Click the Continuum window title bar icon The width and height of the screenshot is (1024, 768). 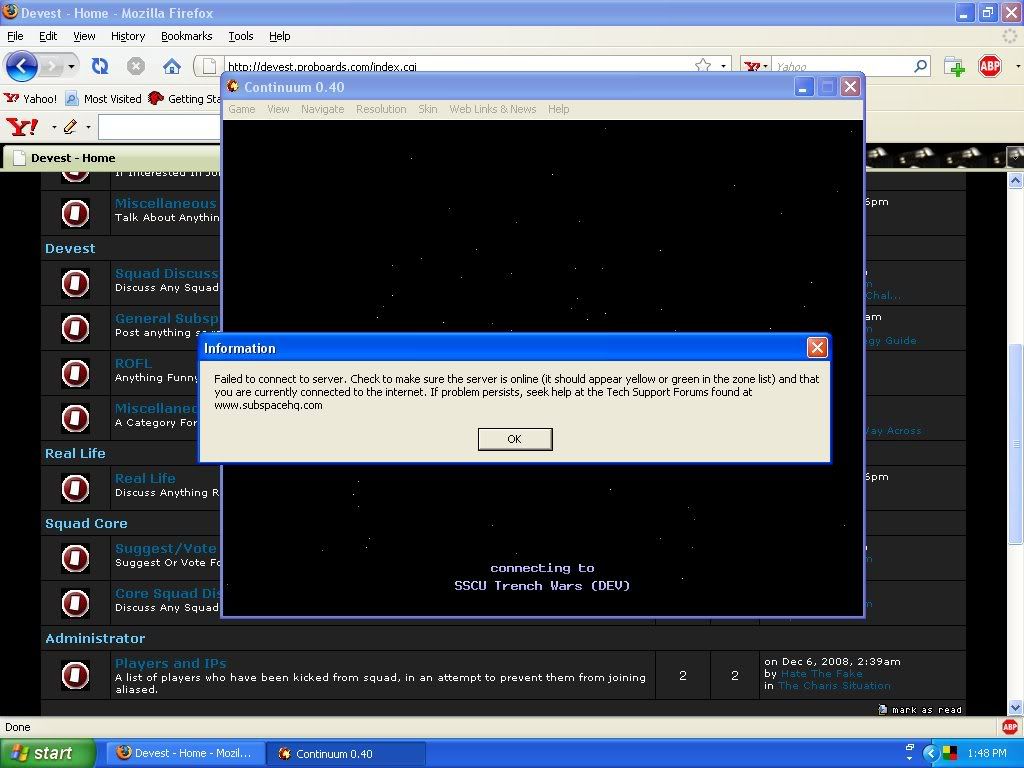[x=233, y=87]
